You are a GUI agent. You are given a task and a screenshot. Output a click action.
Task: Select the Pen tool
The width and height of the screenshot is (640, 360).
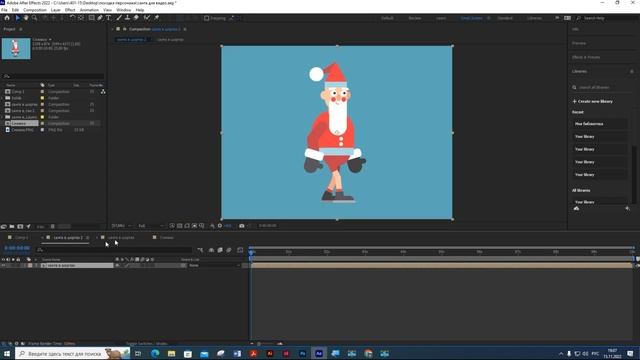[x=100, y=18]
